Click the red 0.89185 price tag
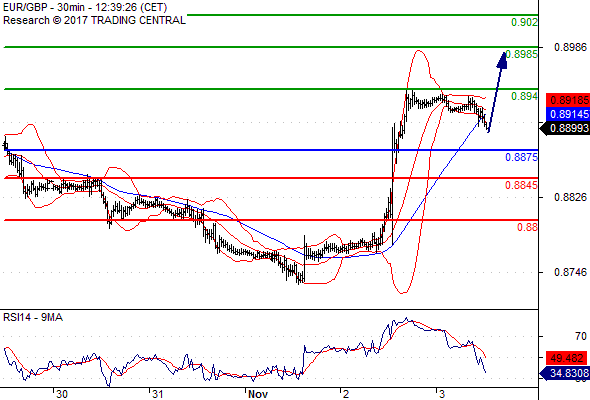Screen dimensions: 590x400 567,100
